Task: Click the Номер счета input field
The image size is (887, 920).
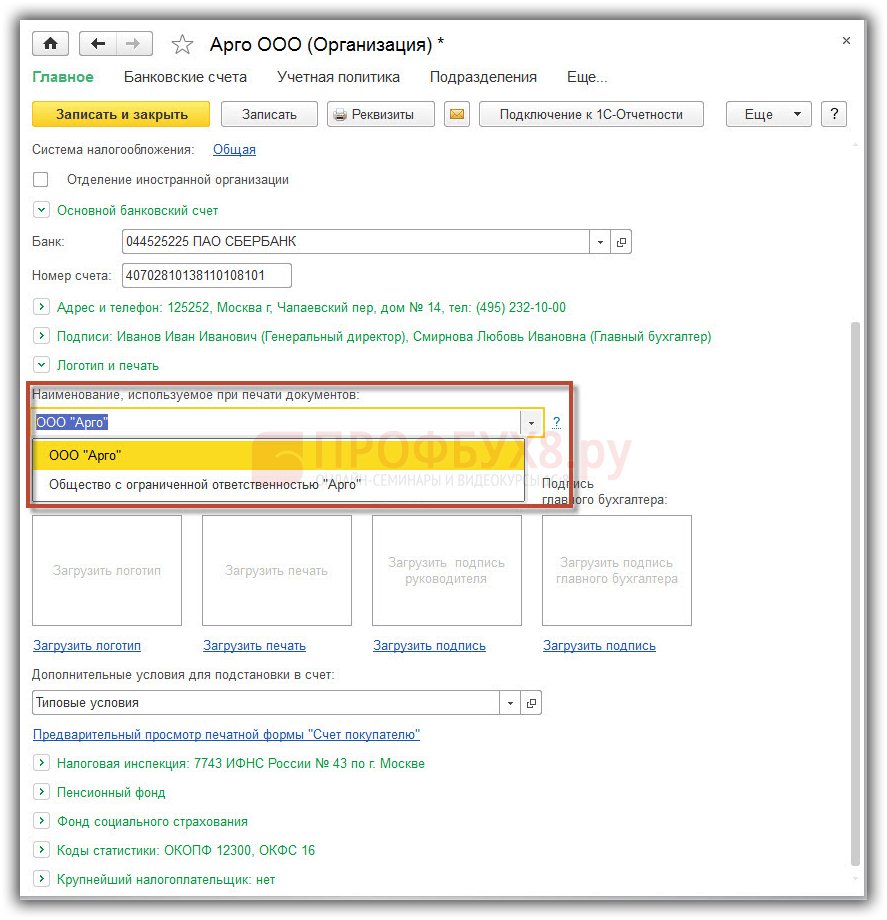Action: [x=206, y=275]
